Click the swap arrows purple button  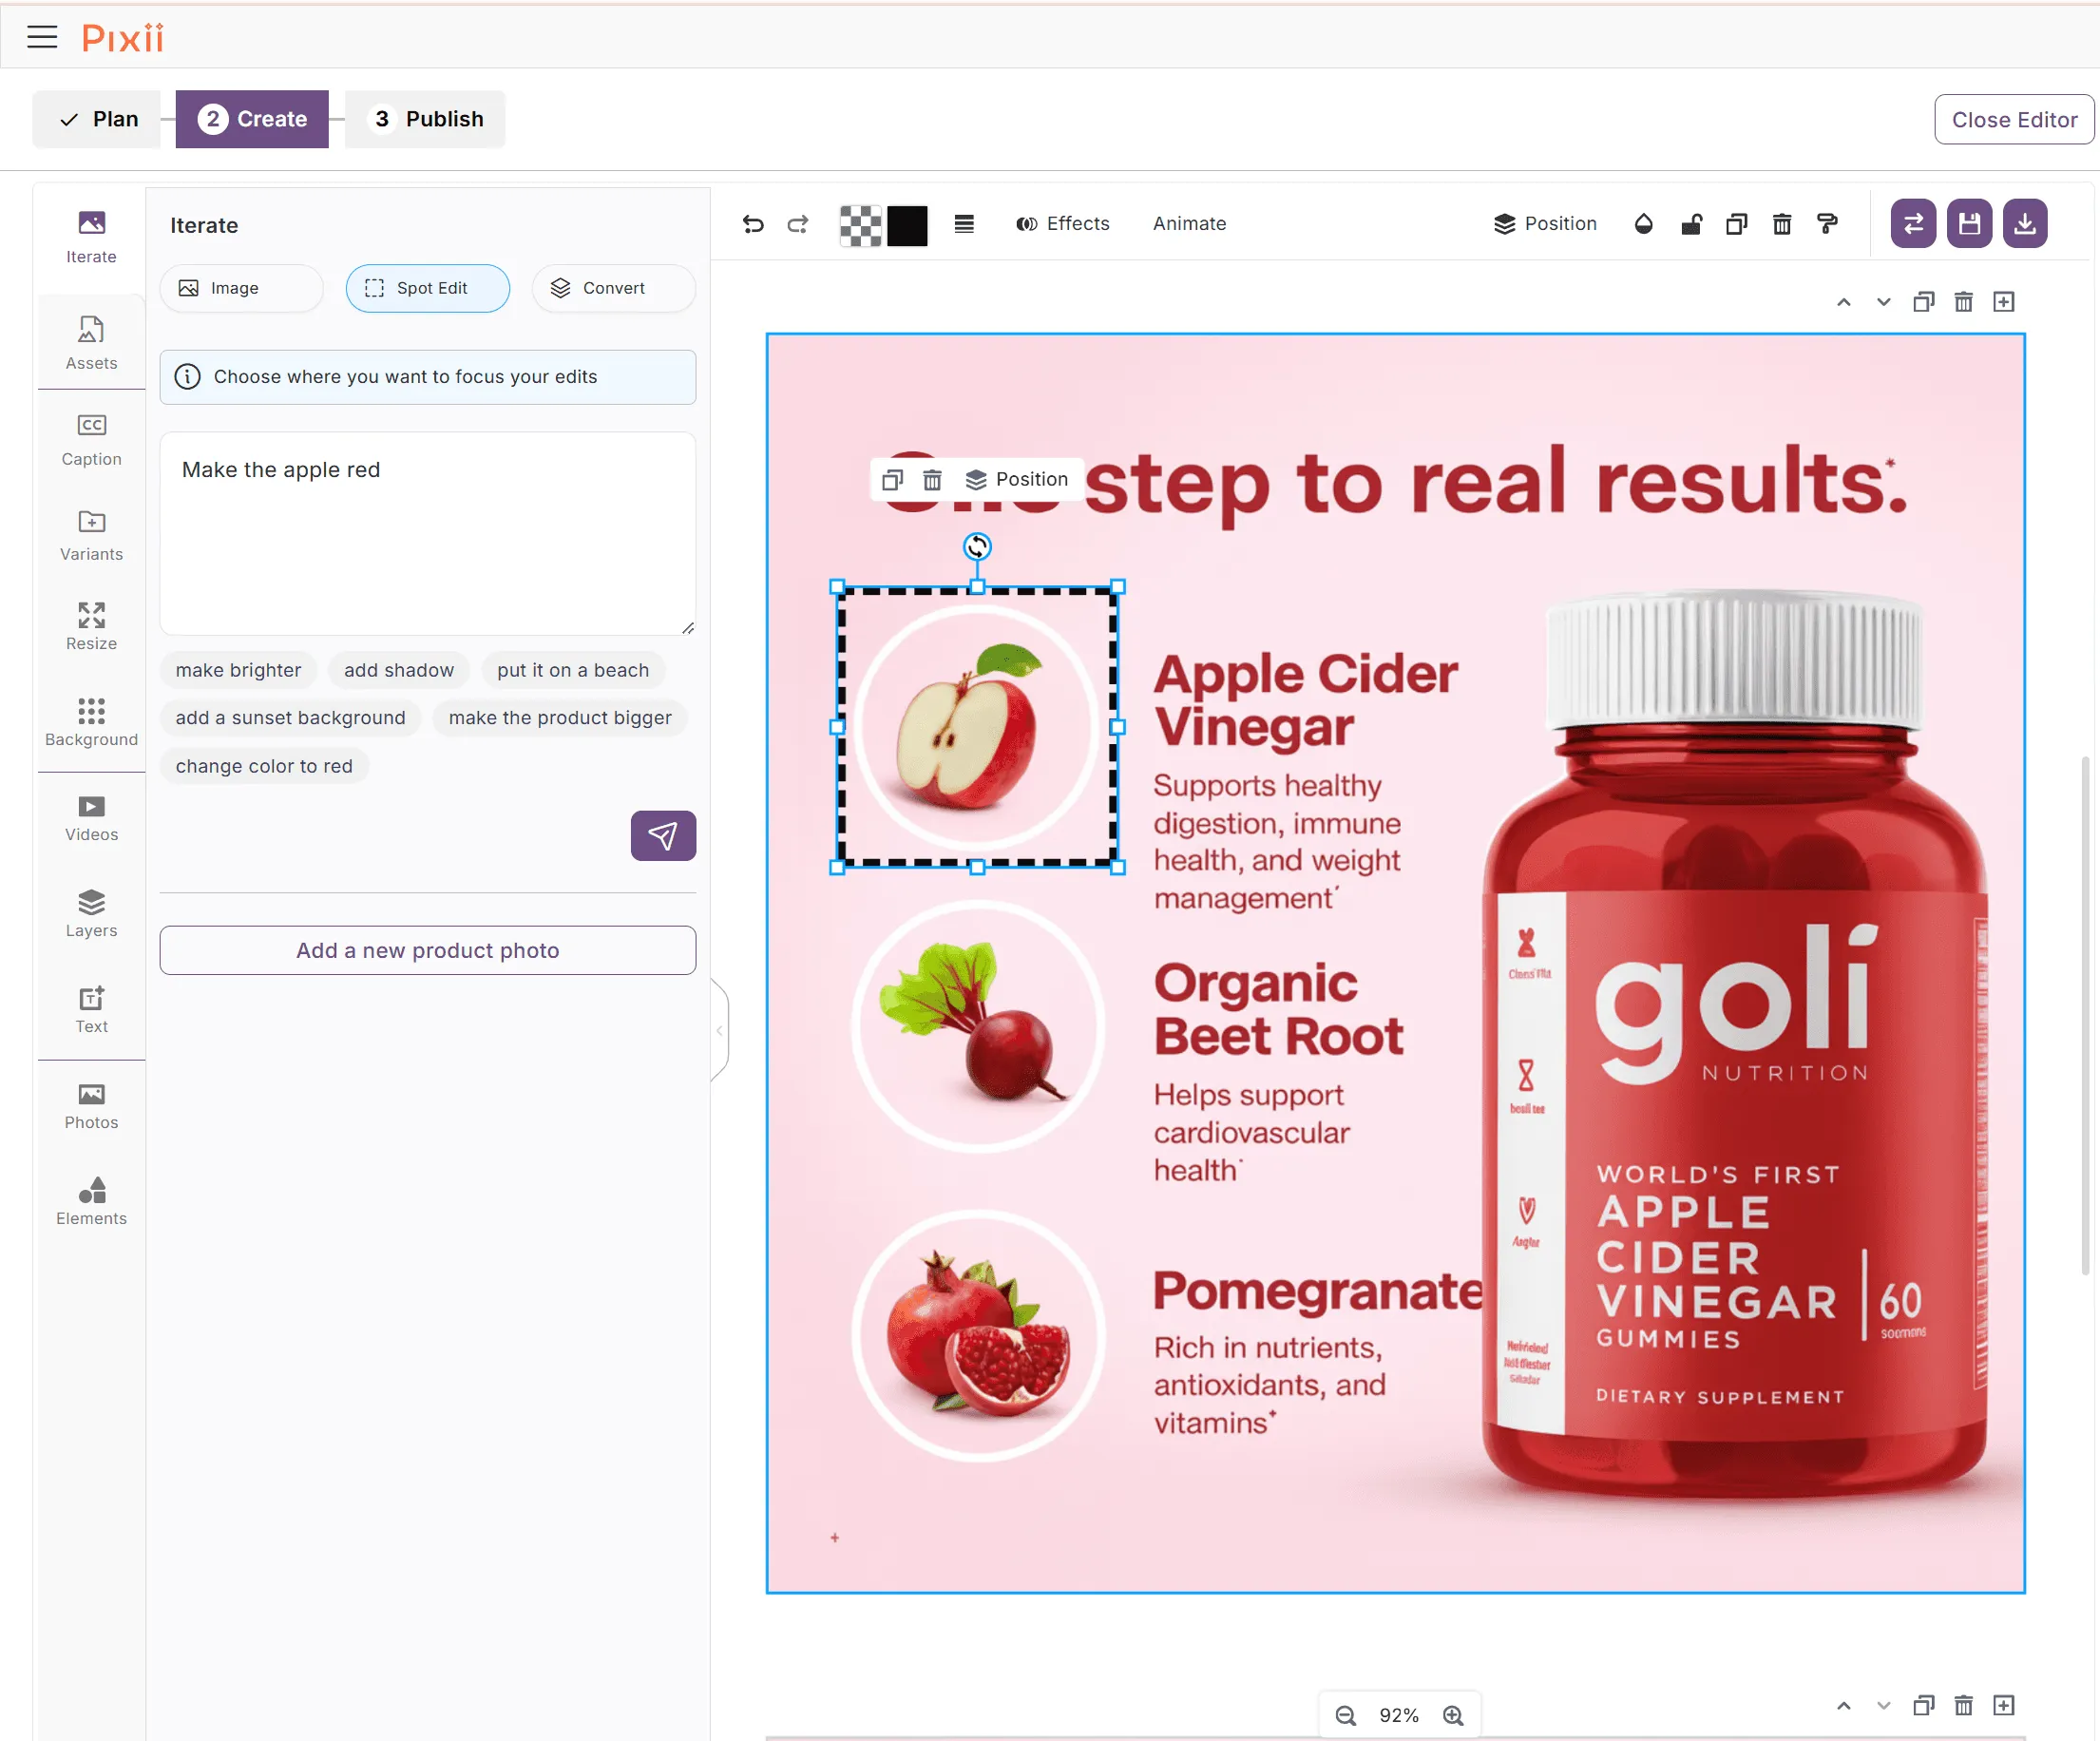[x=1913, y=223]
